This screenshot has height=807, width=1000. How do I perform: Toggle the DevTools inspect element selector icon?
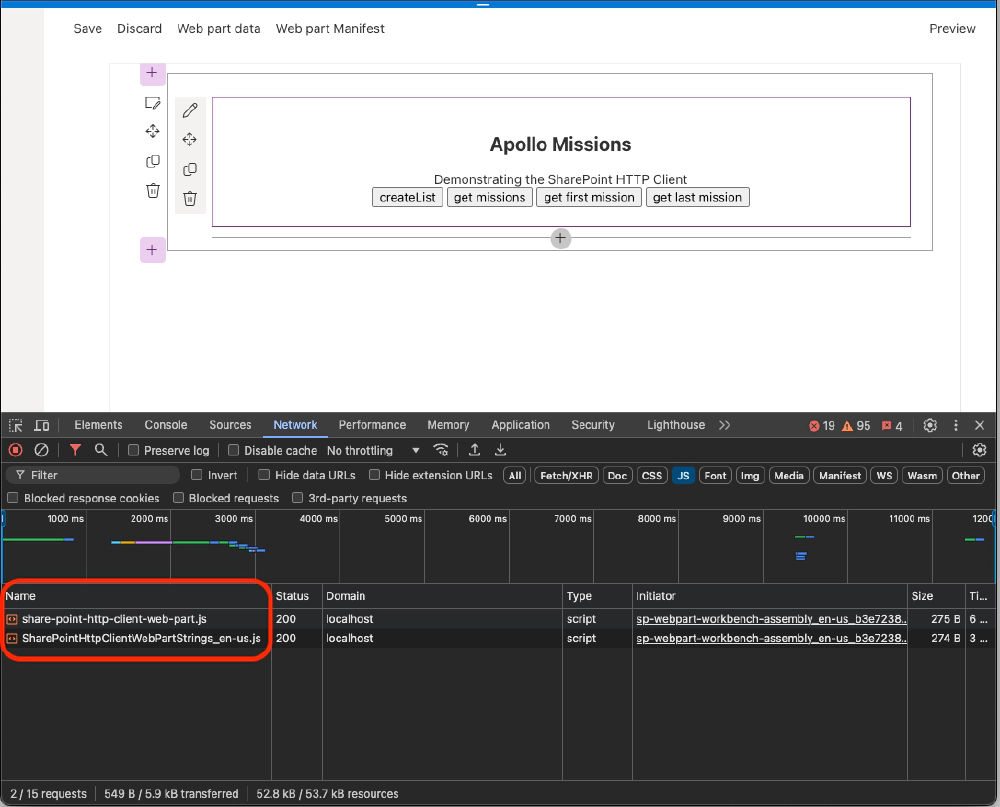click(15, 426)
